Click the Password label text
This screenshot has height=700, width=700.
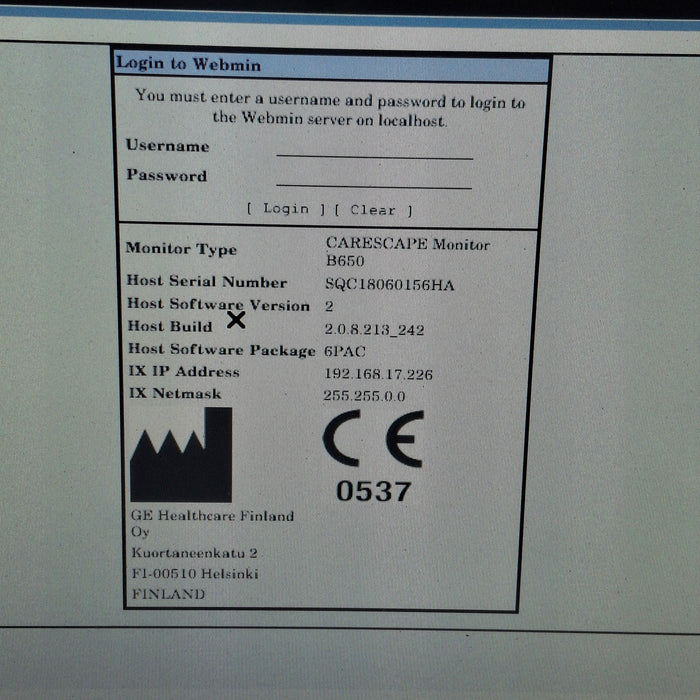[x=166, y=176]
